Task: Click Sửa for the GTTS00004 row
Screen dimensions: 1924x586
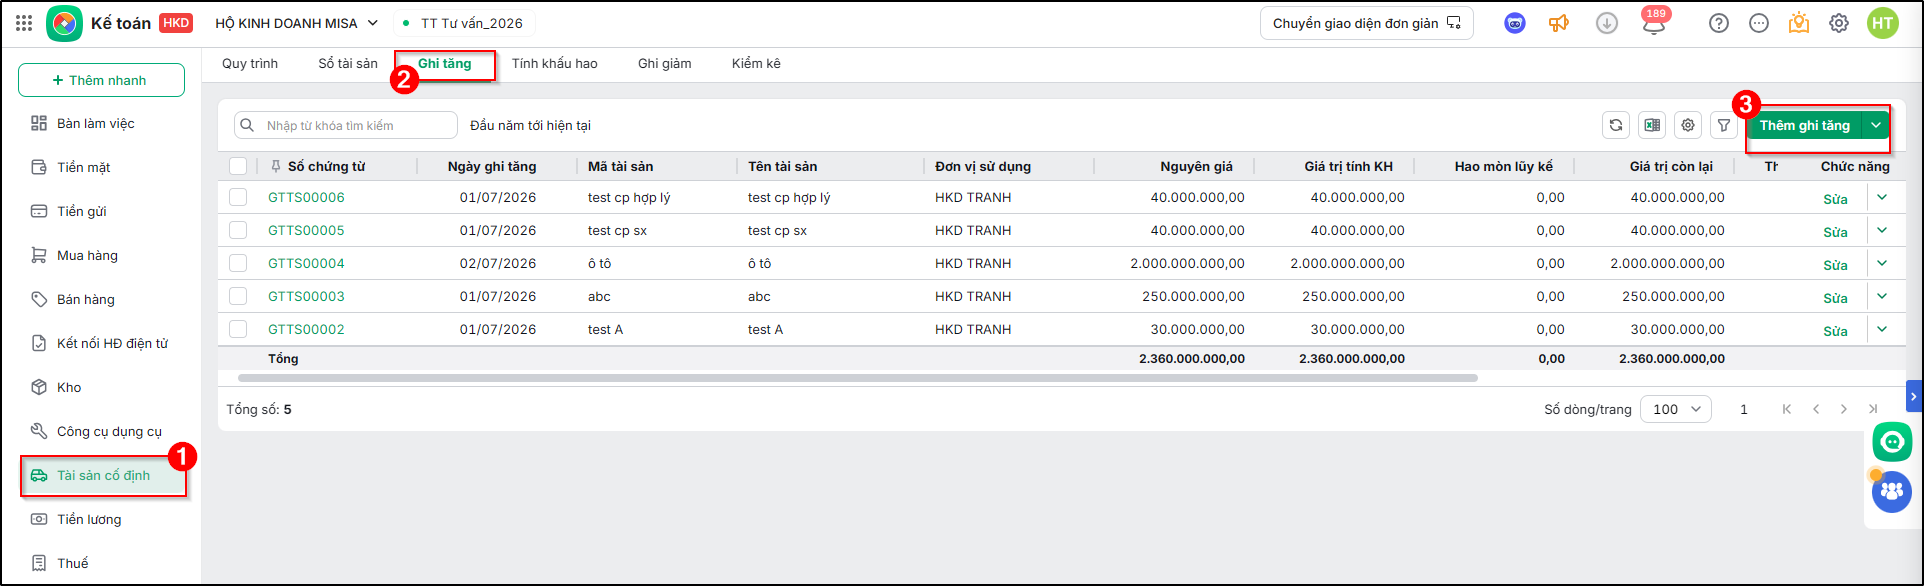Action: [1835, 265]
